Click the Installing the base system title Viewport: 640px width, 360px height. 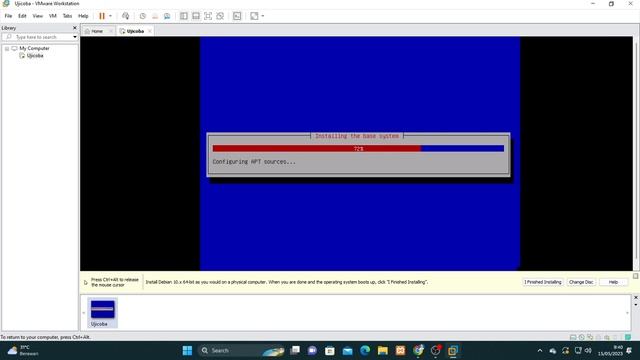pos(357,136)
